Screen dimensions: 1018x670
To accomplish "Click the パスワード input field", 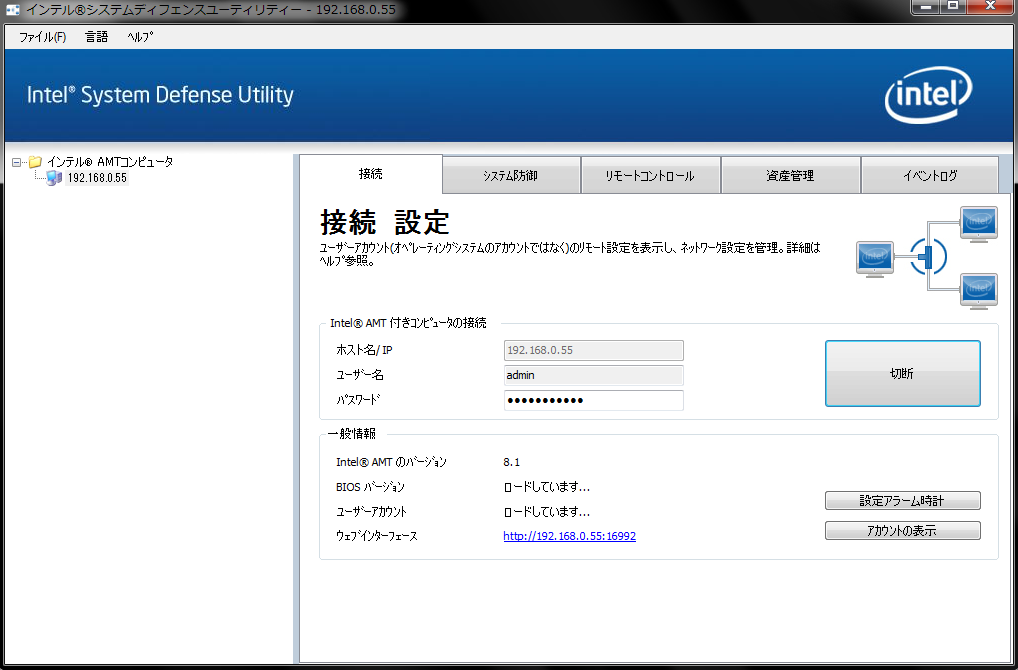I will [593, 400].
